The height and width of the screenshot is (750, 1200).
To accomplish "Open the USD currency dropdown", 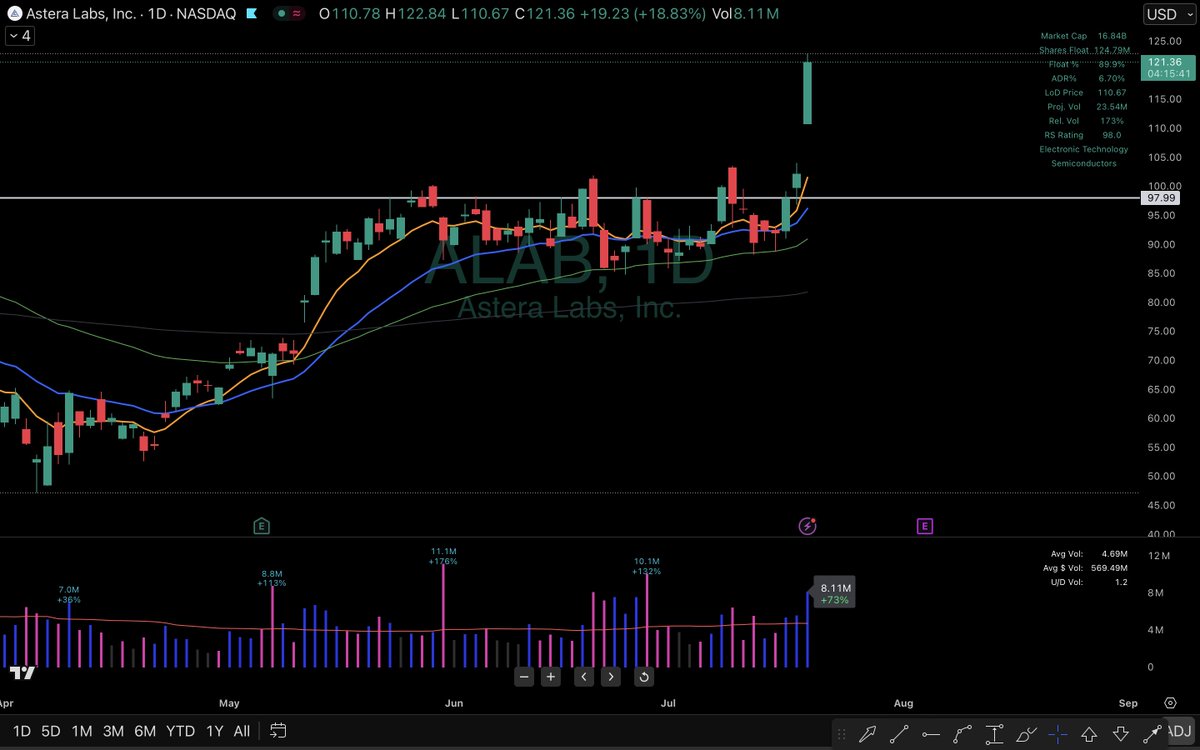I will click(1169, 14).
